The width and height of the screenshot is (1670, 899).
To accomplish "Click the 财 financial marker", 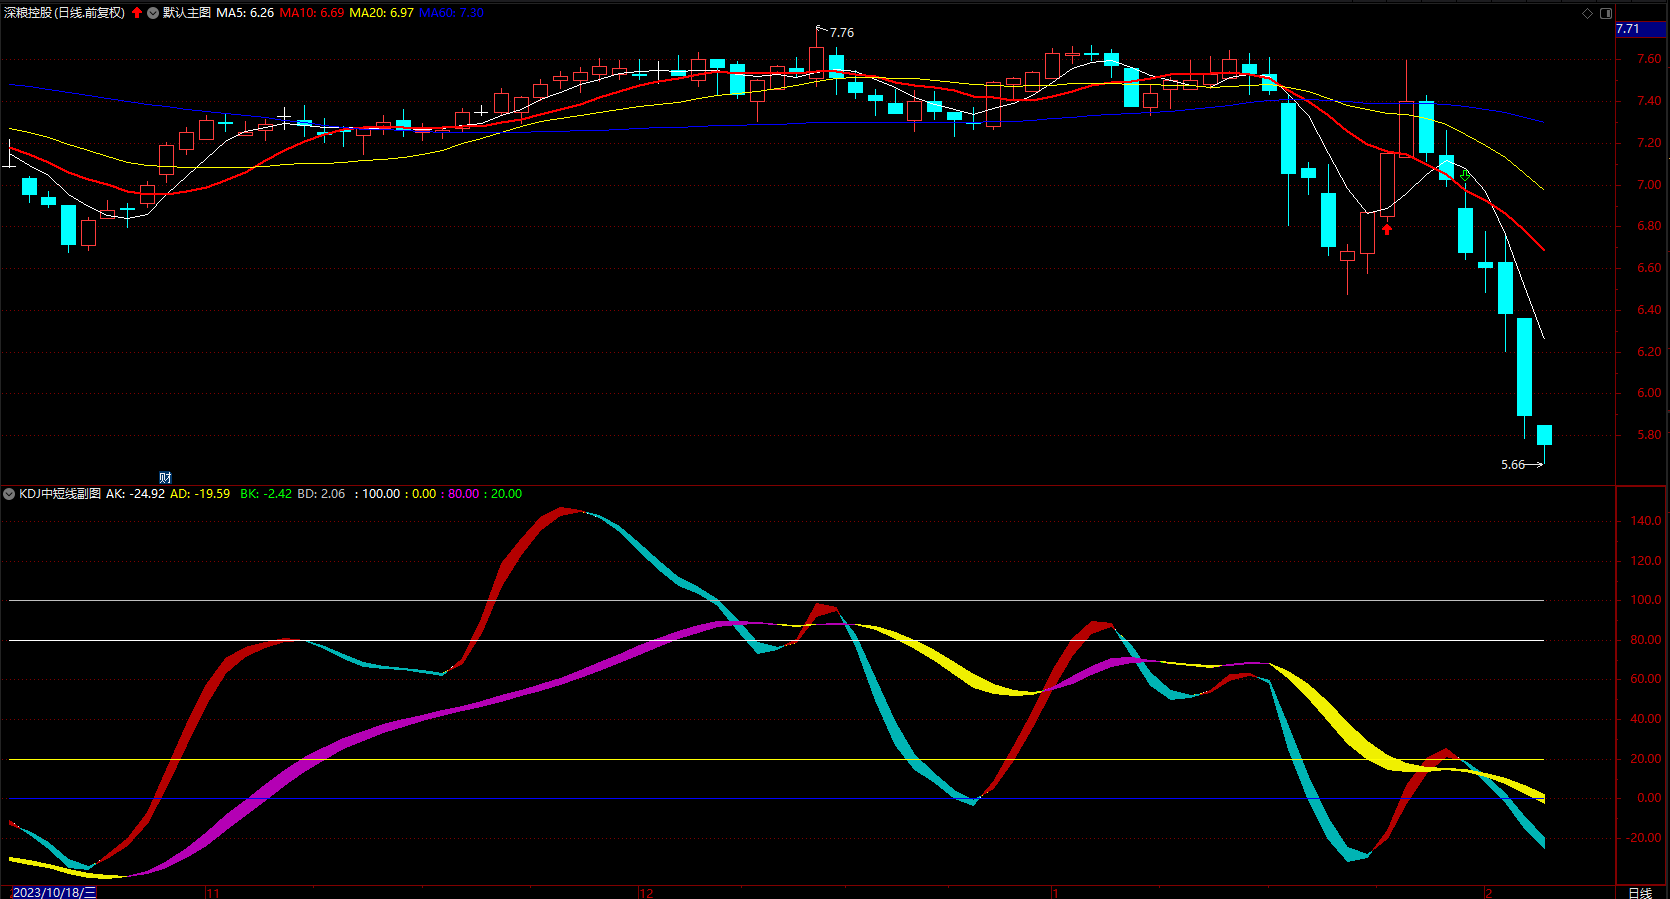I will (x=166, y=478).
